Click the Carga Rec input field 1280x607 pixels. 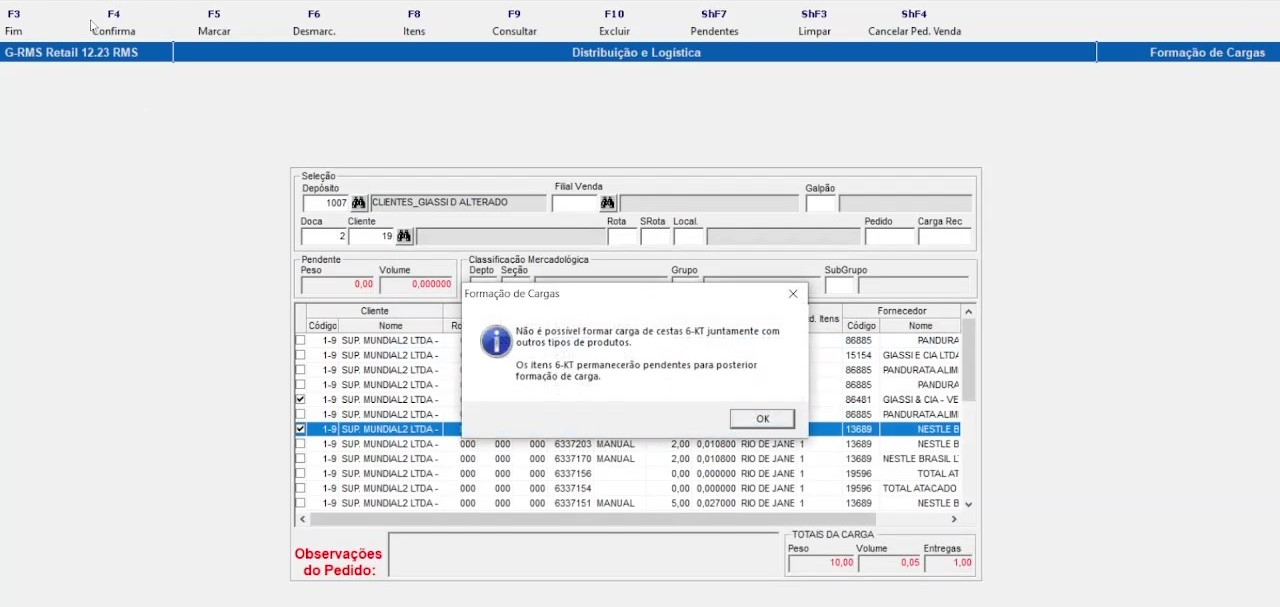(x=944, y=237)
